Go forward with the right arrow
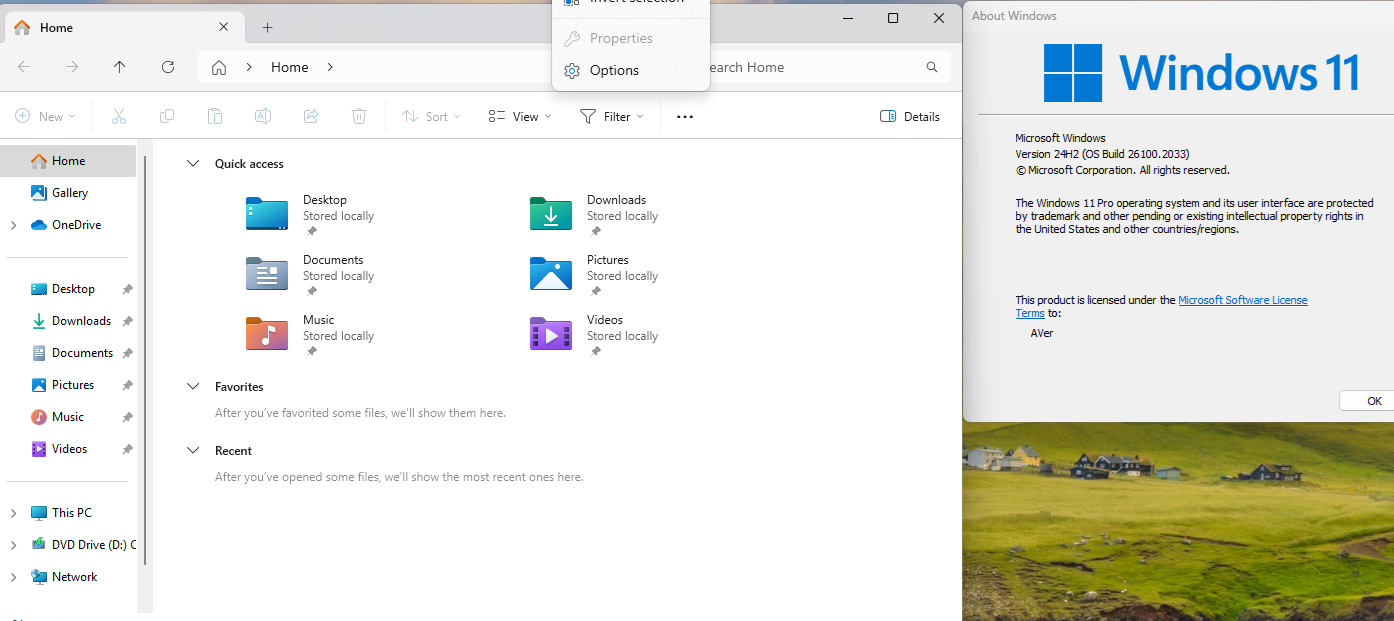The image size is (1394, 621). [x=72, y=67]
